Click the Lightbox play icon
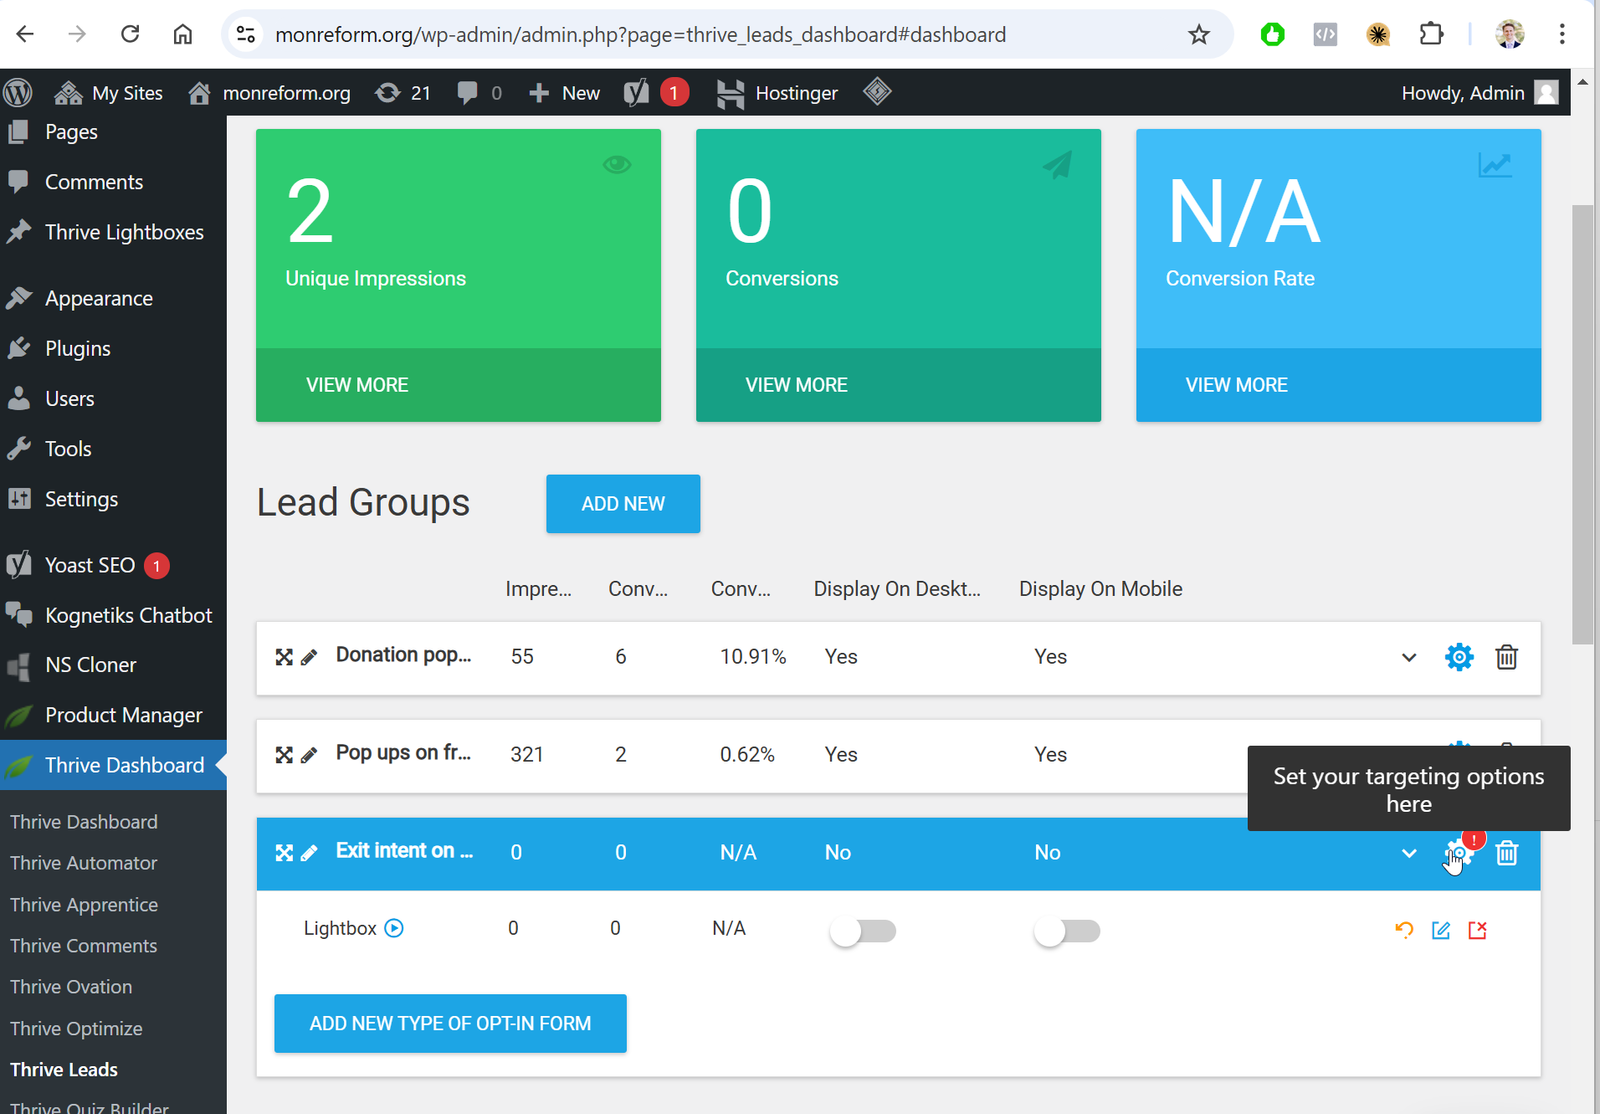This screenshot has width=1600, height=1114. click(x=394, y=928)
